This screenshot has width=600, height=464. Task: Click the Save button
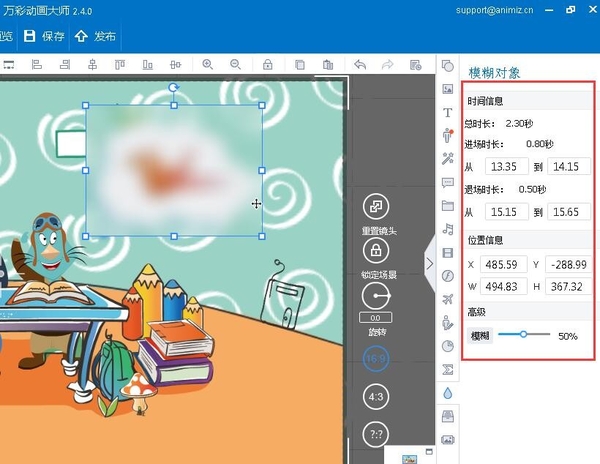44,36
